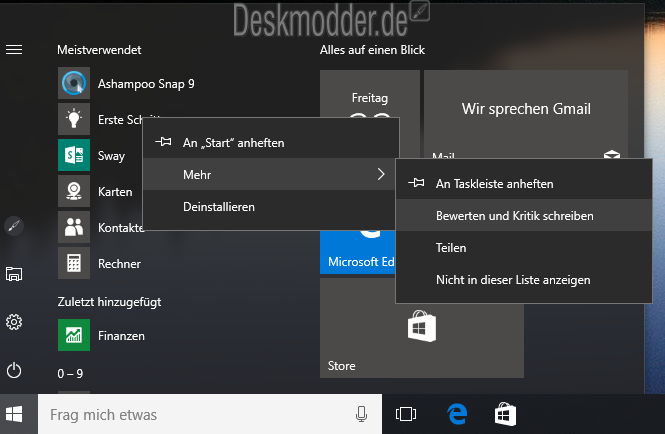Open File Explorer from Start sidebar
This screenshot has width=665, height=434.
[14, 274]
